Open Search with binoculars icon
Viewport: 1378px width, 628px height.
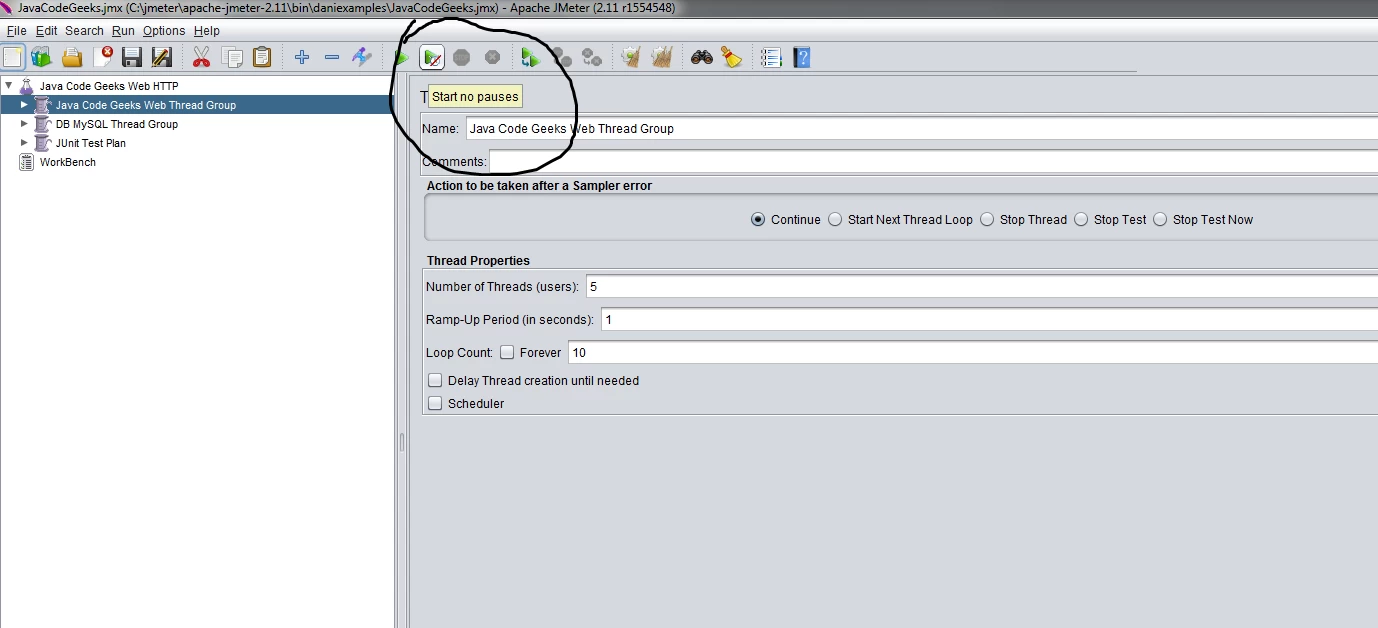702,57
